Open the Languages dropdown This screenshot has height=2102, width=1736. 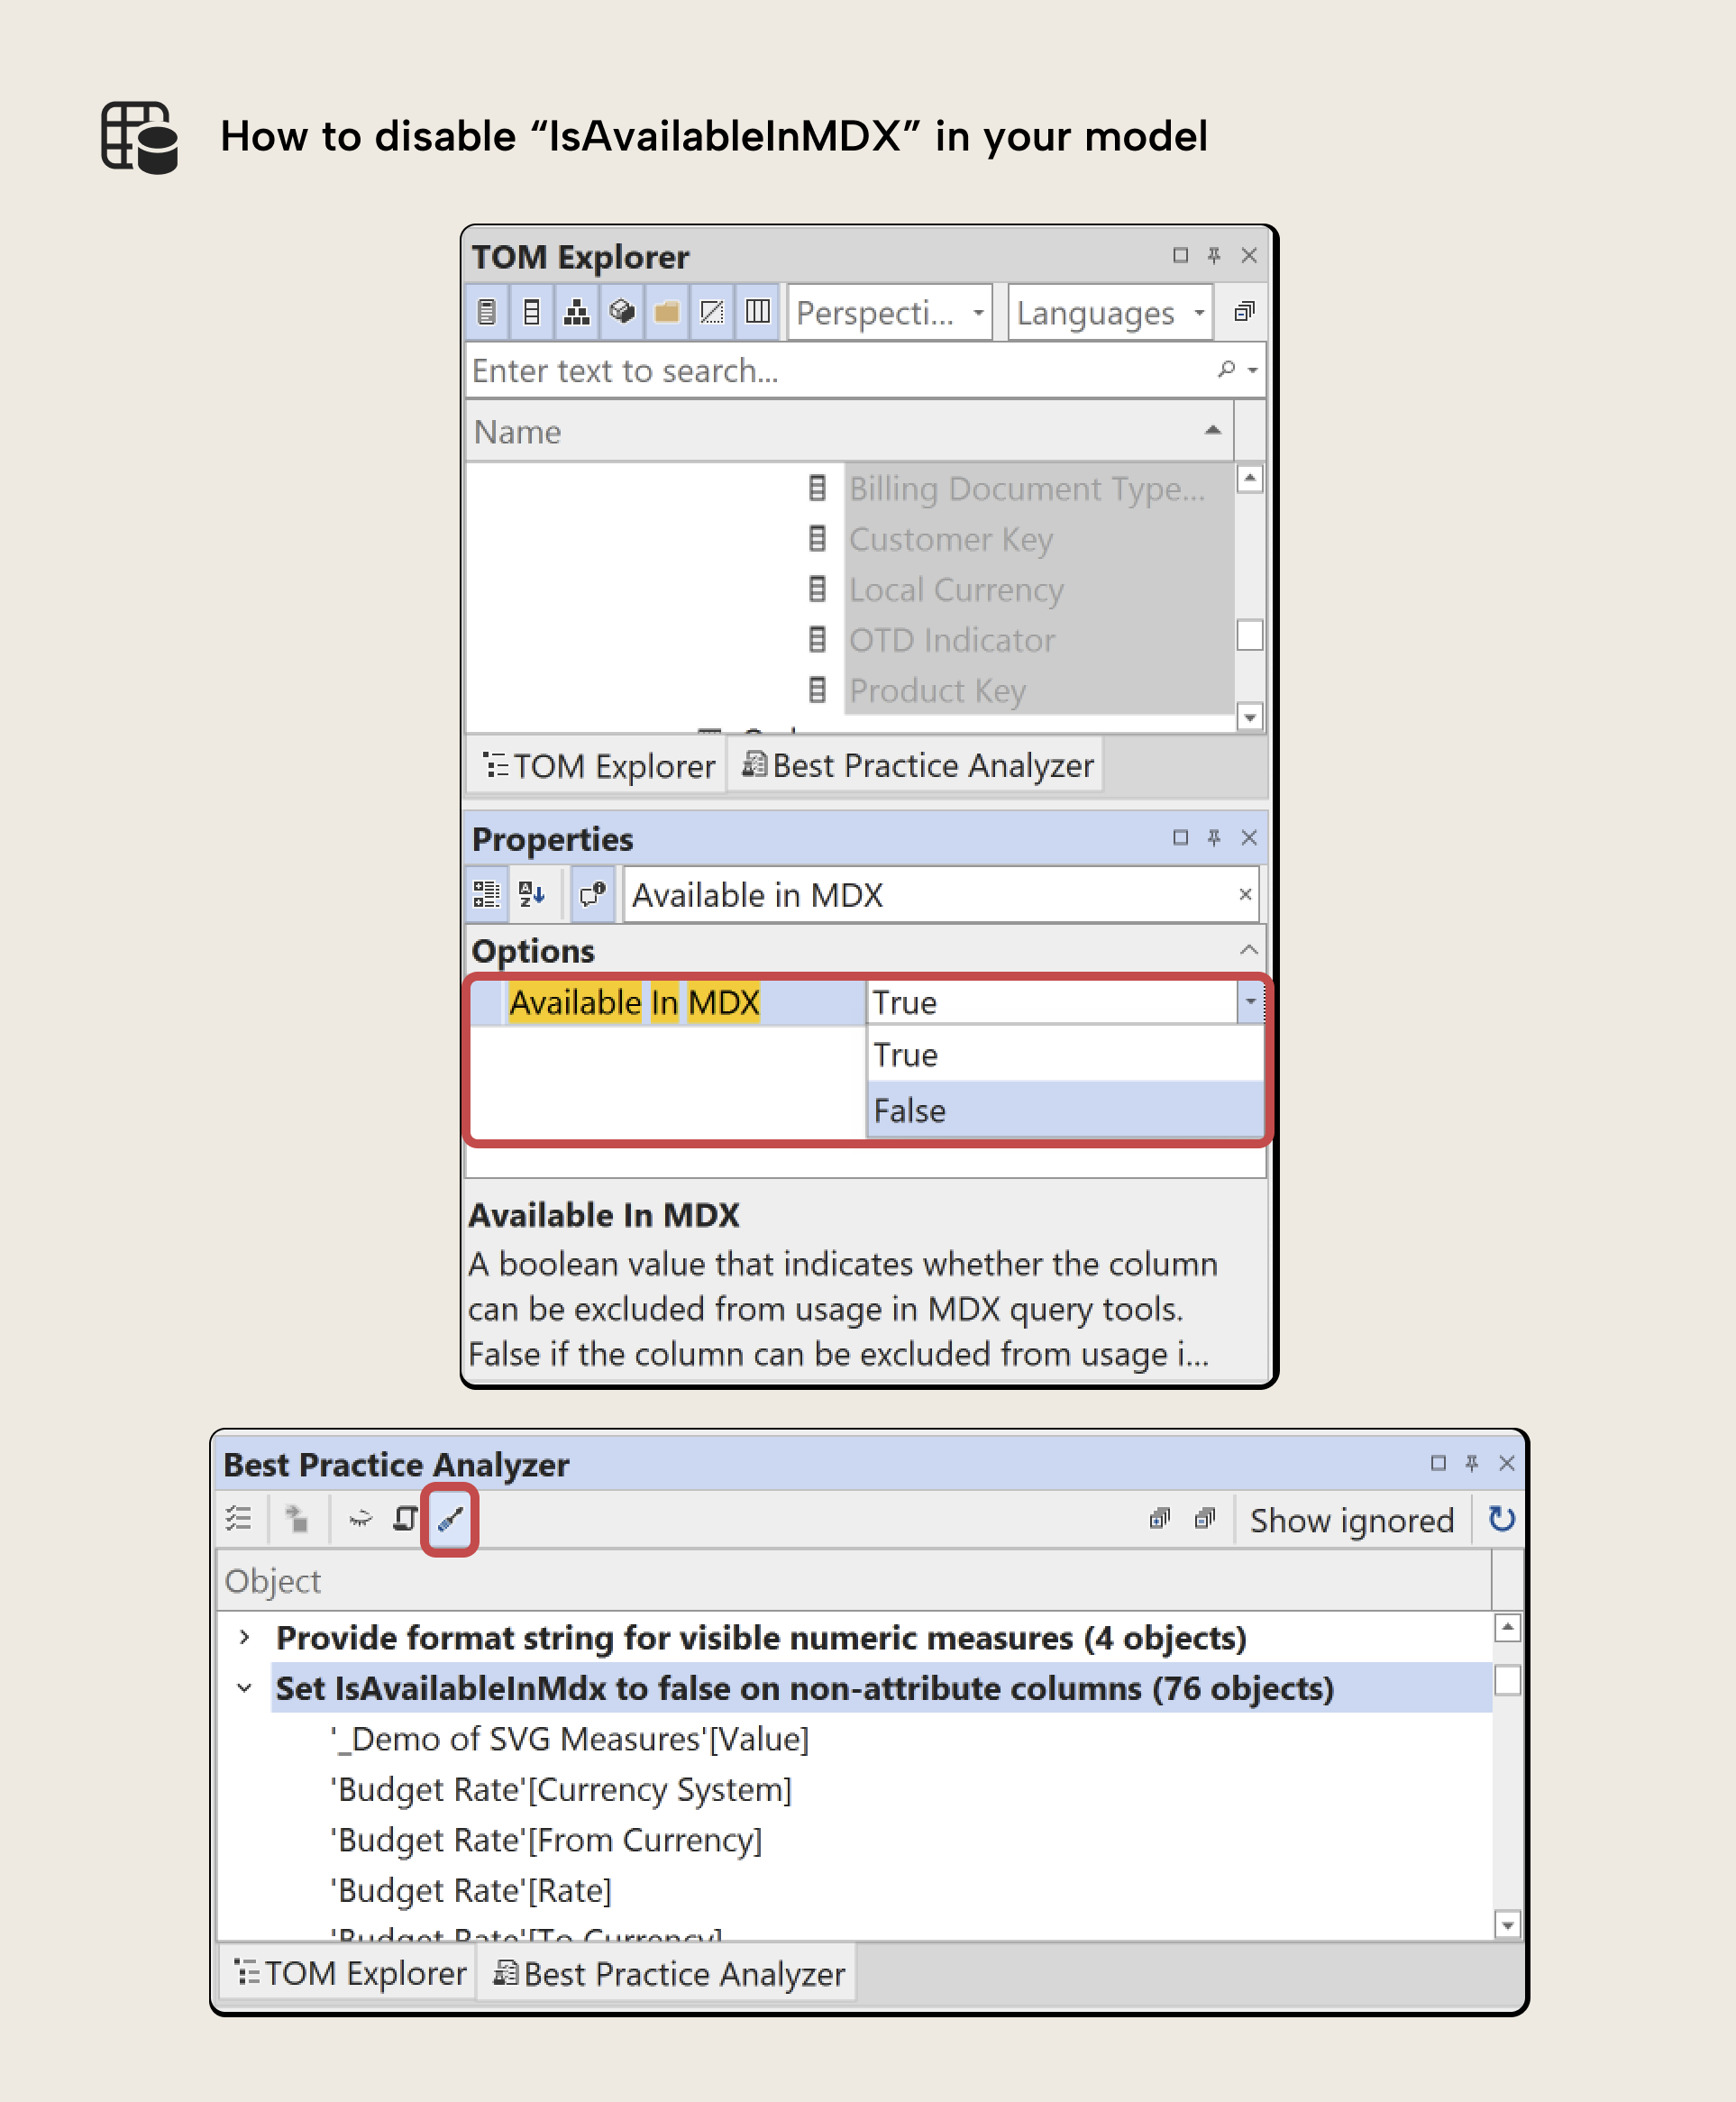[1110, 313]
